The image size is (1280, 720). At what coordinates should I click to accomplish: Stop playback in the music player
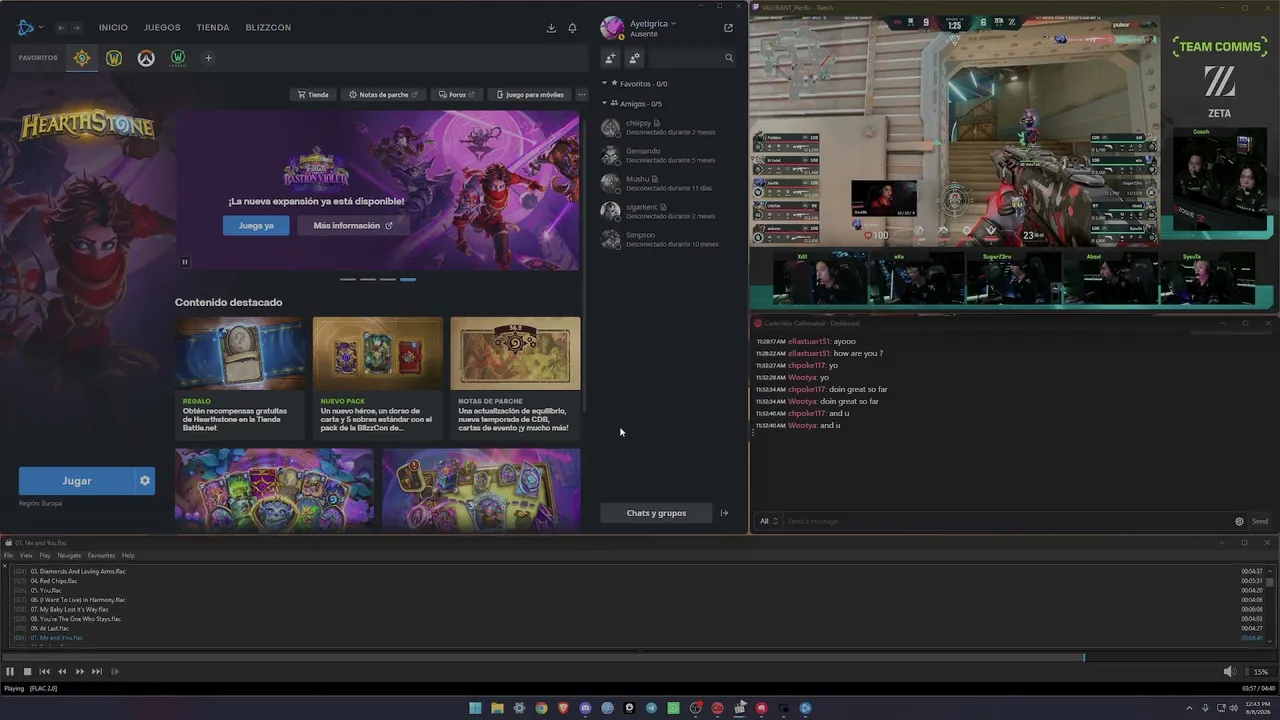pos(28,672)
